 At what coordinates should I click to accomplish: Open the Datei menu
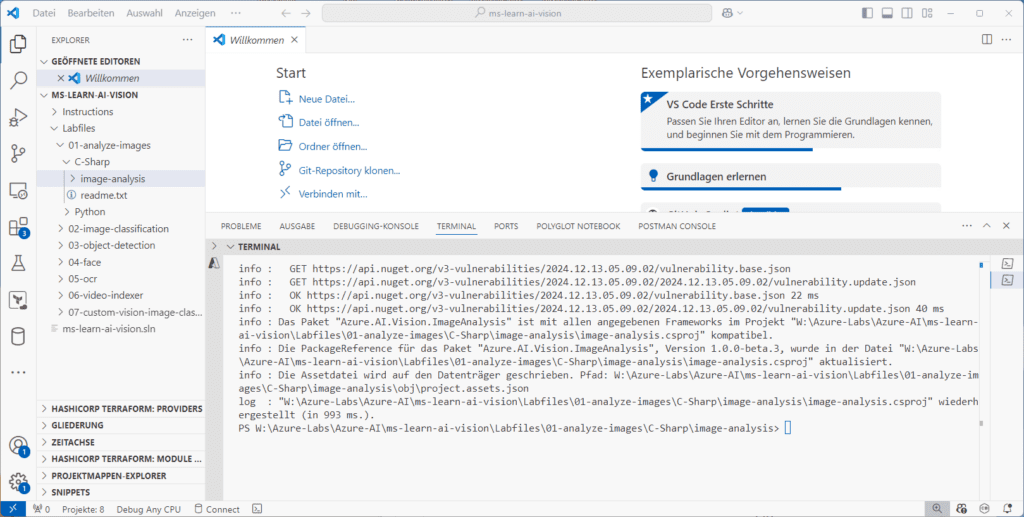(44, 13)
